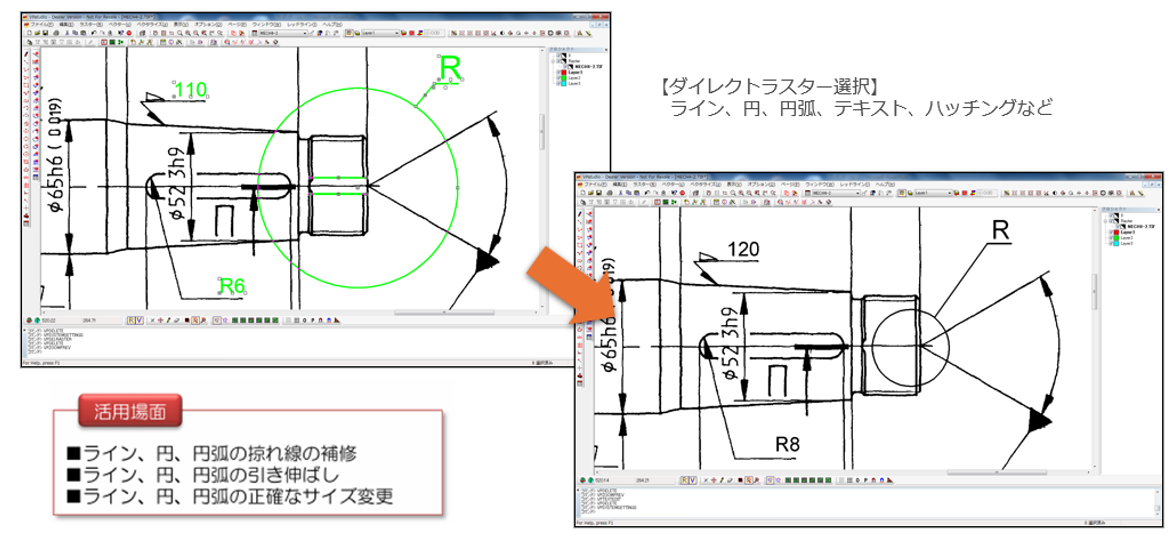Select Layer 1 in upper-left window project tree
Screen dimensions: 1171x543
click(575, 72)
